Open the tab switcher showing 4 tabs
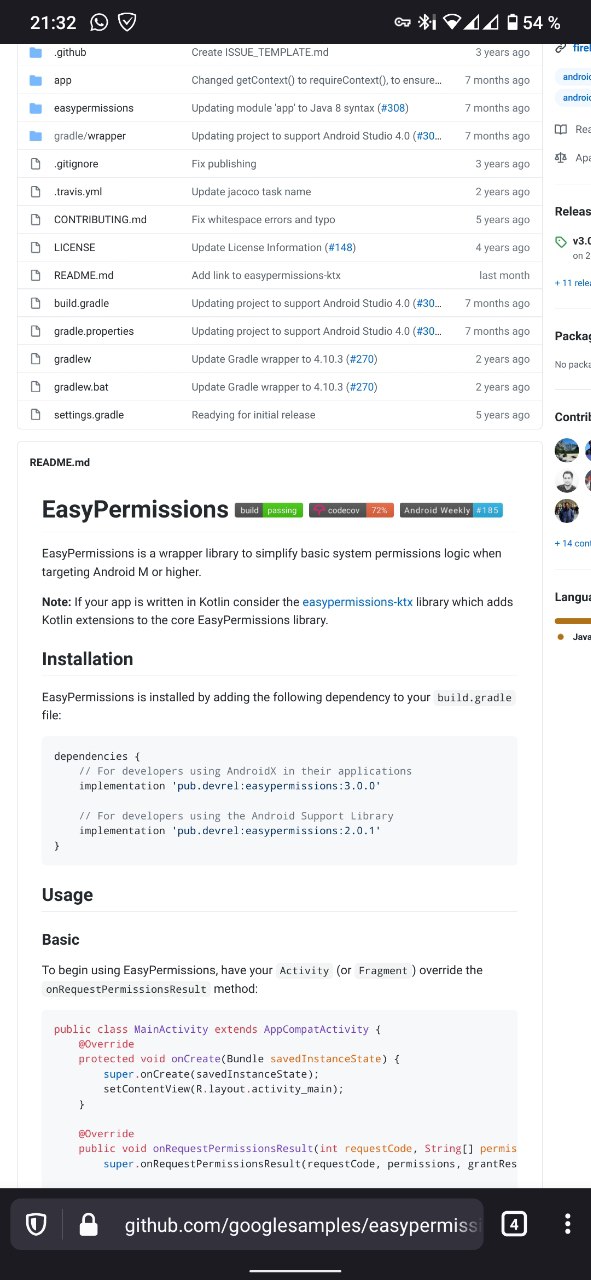Screen dimensions: 591x1280 pos(513,1224)
